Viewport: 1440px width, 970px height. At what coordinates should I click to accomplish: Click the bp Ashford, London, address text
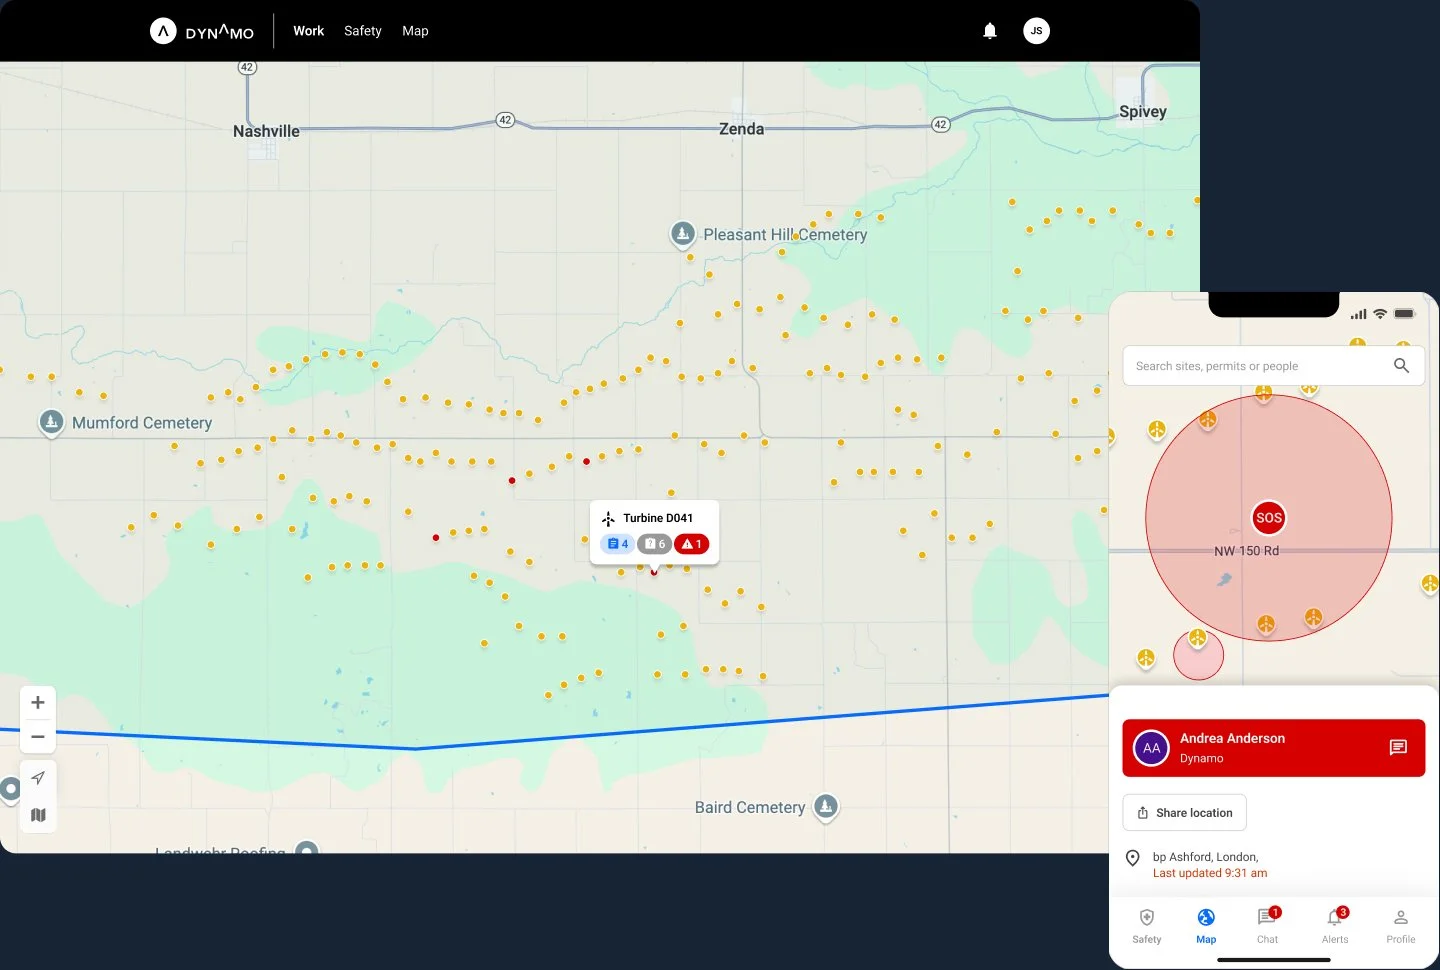coord(1205,857)
